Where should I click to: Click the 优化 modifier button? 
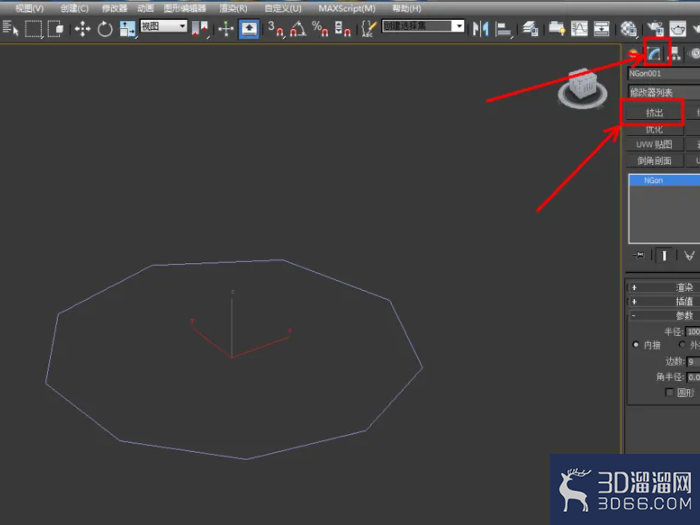pyautogui.click(x=654, y=129)
